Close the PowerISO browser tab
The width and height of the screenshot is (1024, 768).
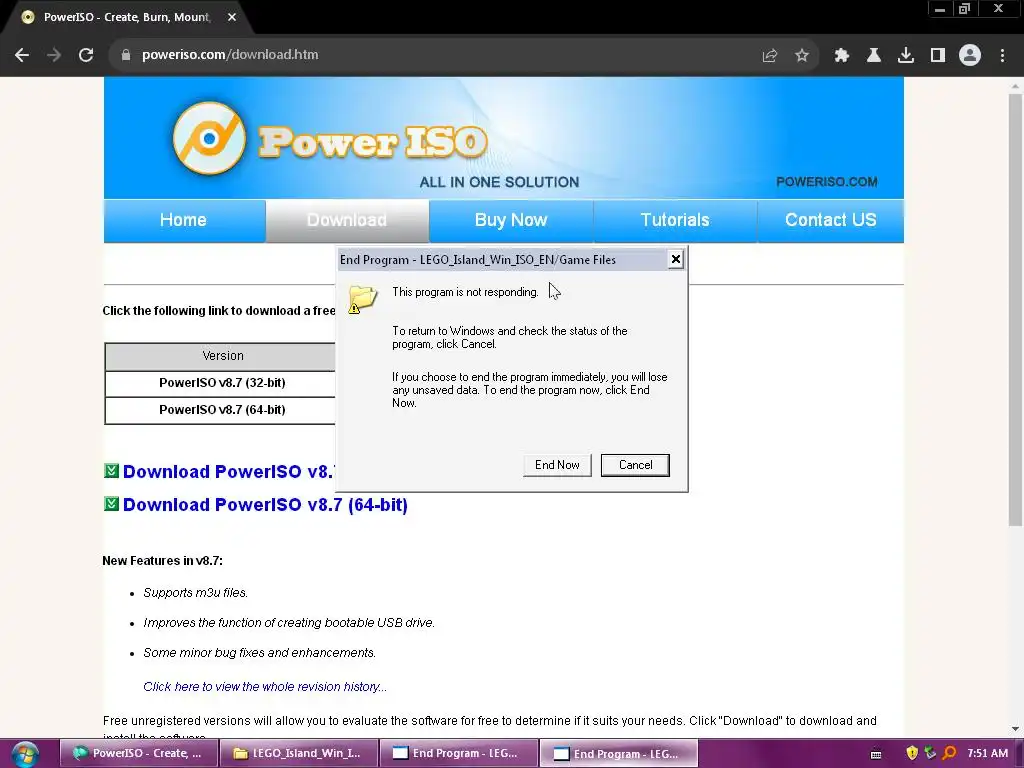pos(232,17)
